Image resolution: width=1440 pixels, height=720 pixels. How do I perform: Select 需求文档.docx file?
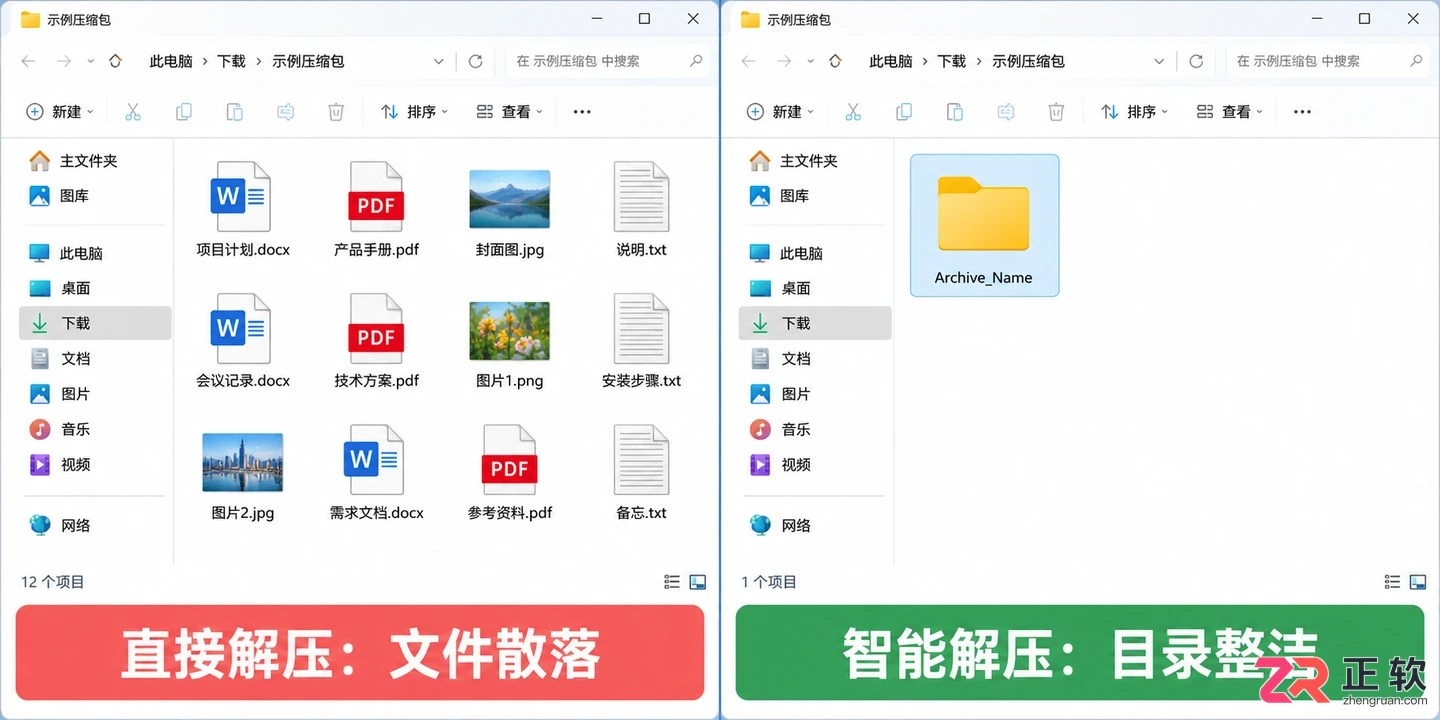[x=376, y=474]
